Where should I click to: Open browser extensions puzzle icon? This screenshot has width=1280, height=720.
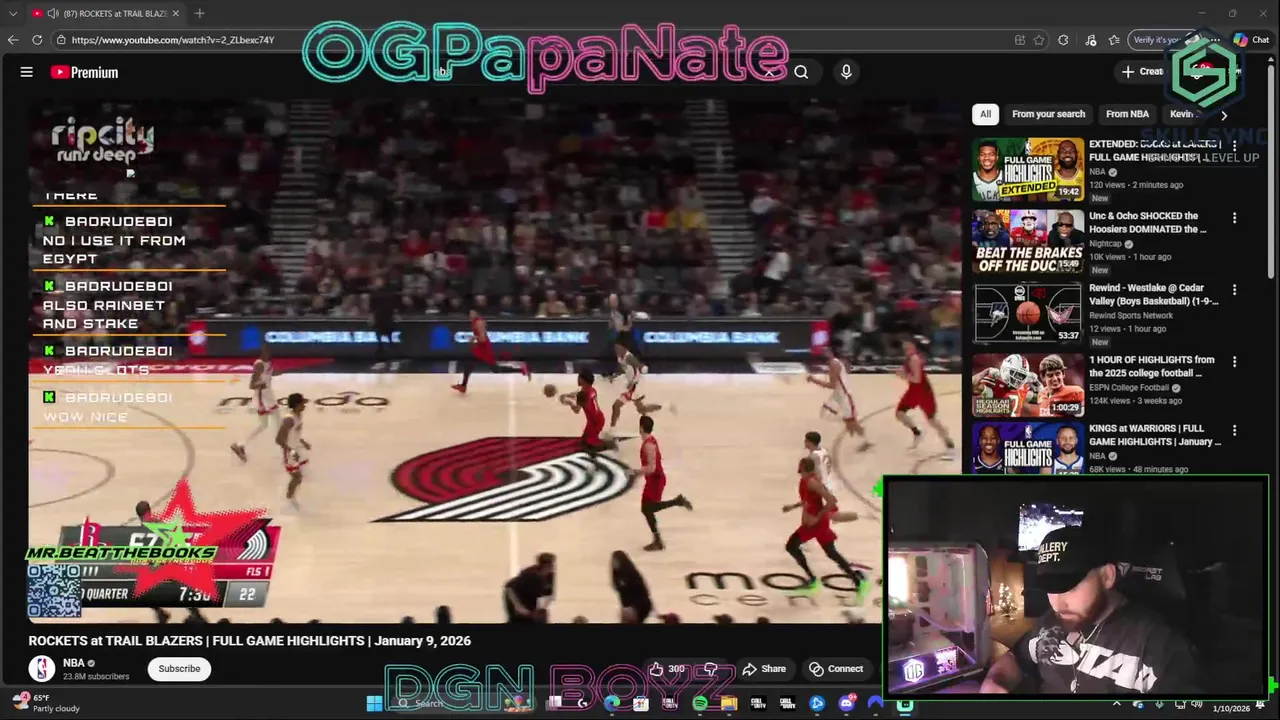click(x=1063, y=40)
